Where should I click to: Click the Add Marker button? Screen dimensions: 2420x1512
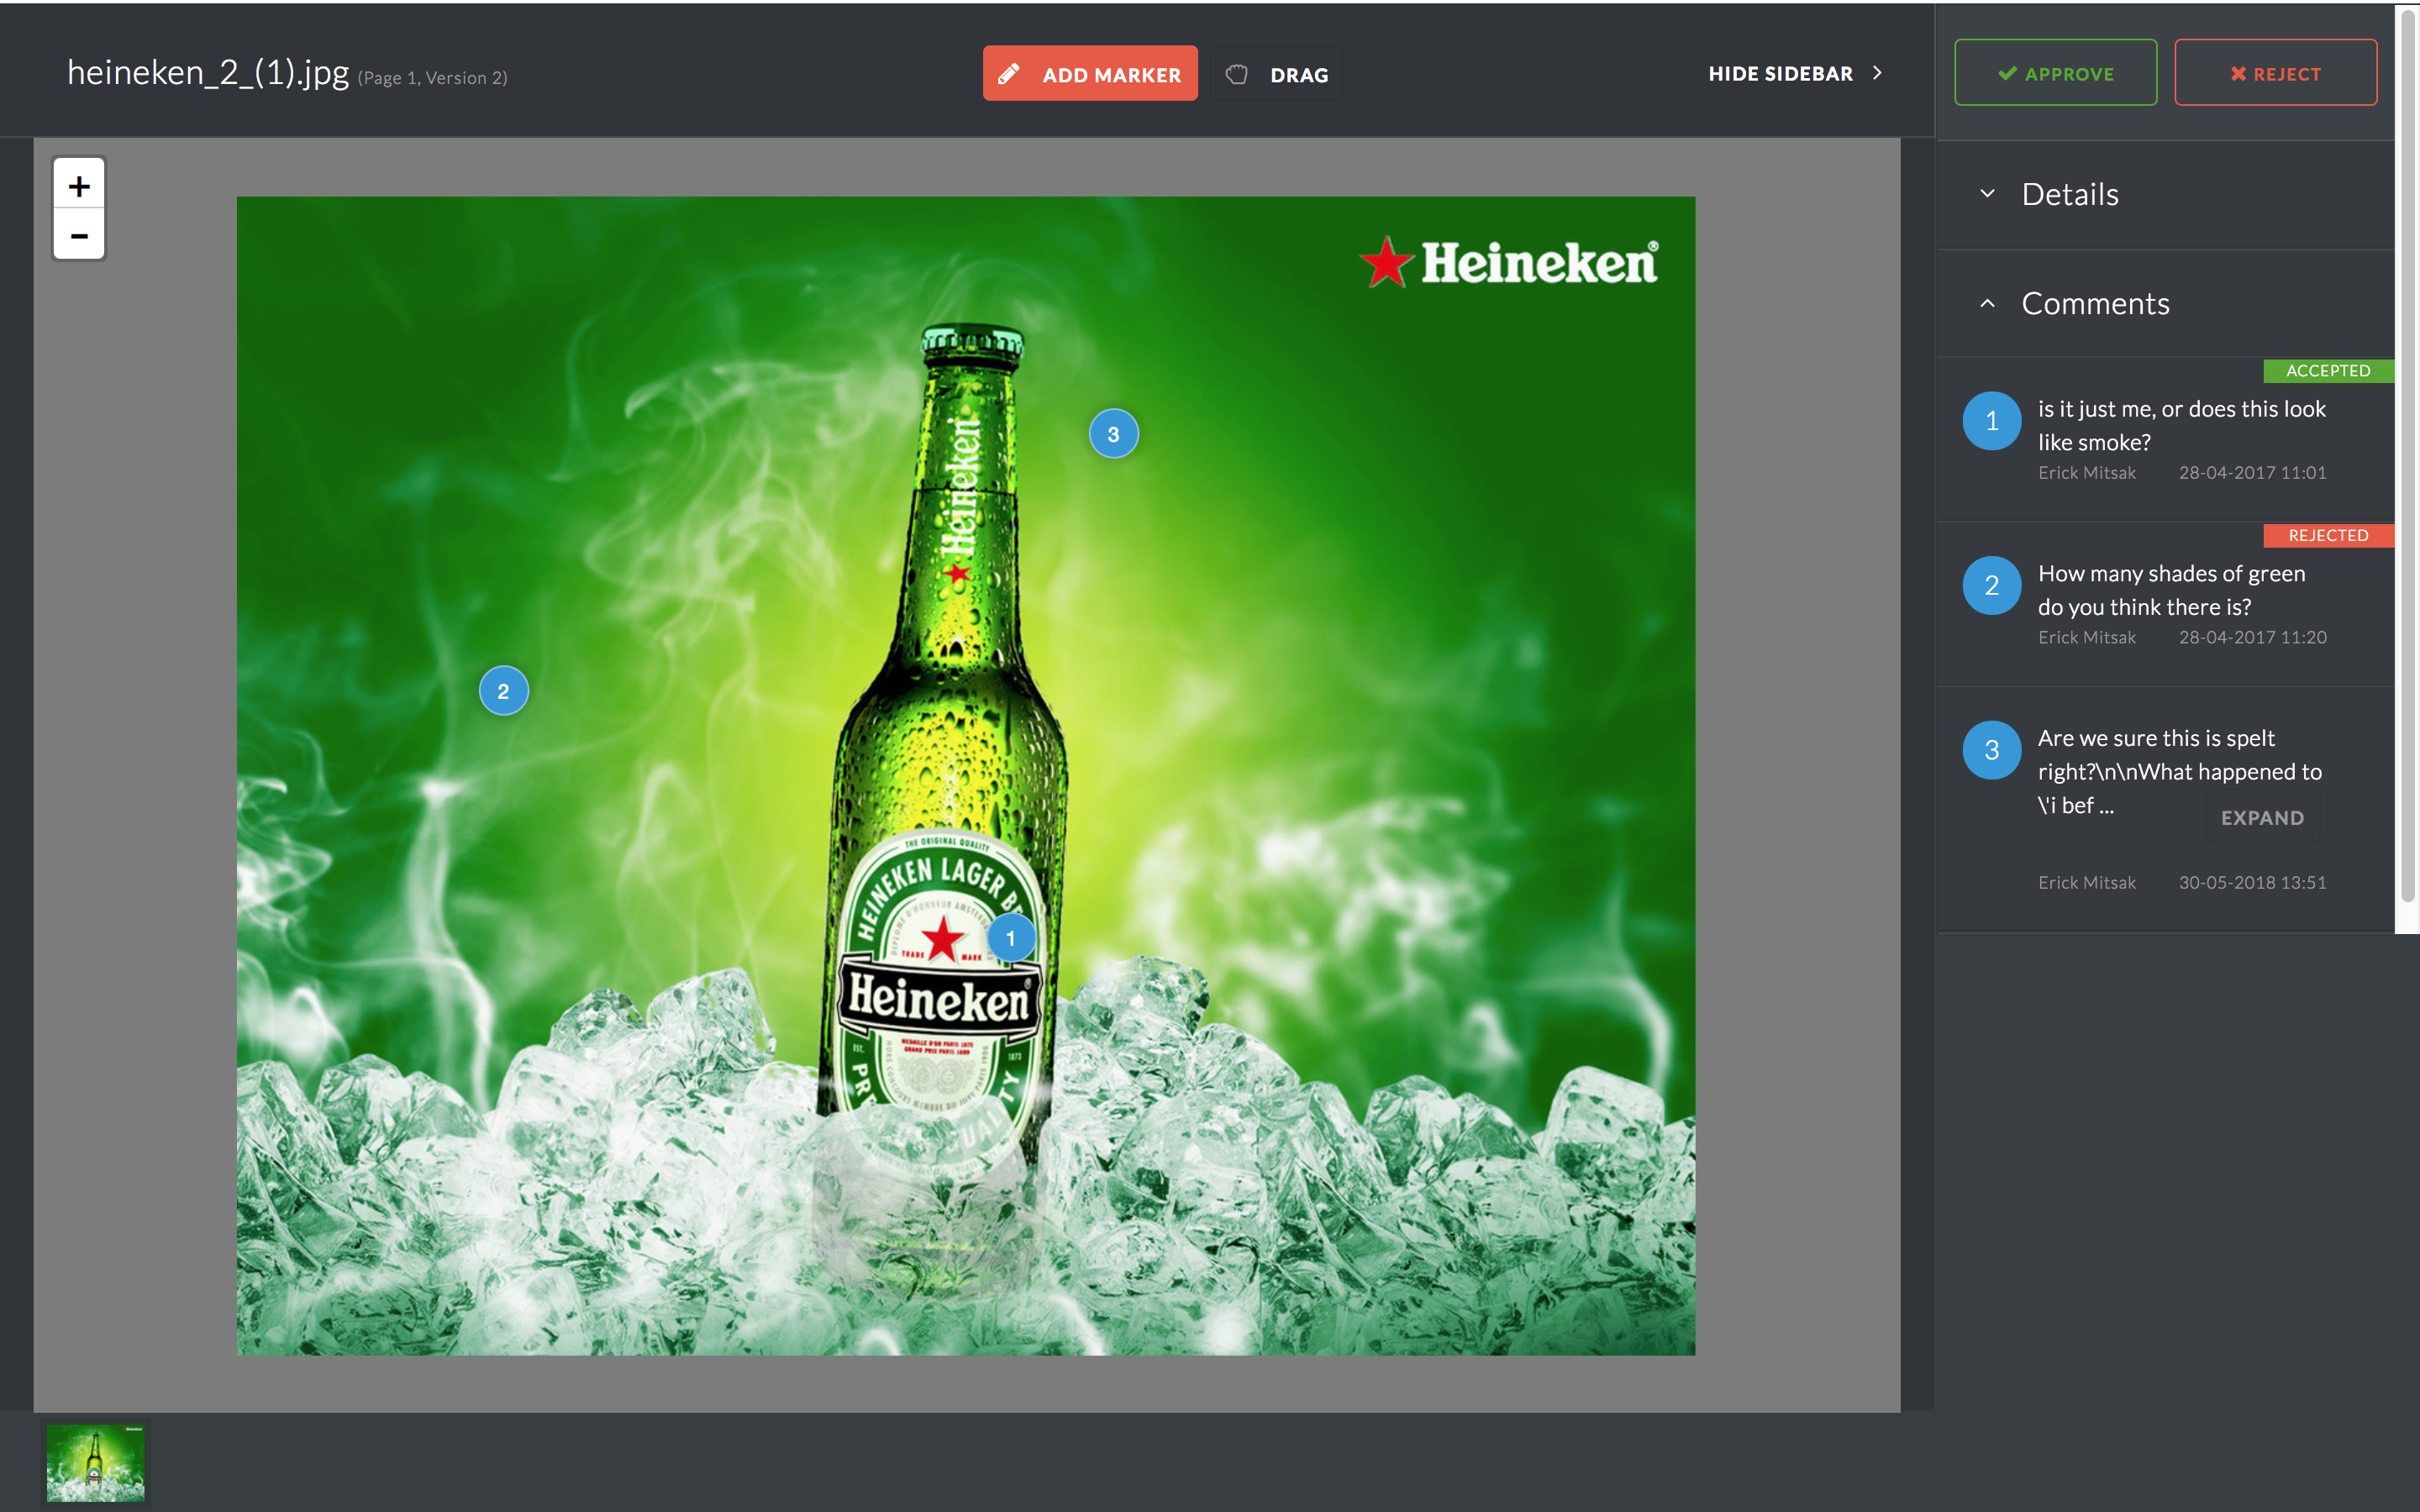point(1090,74)
